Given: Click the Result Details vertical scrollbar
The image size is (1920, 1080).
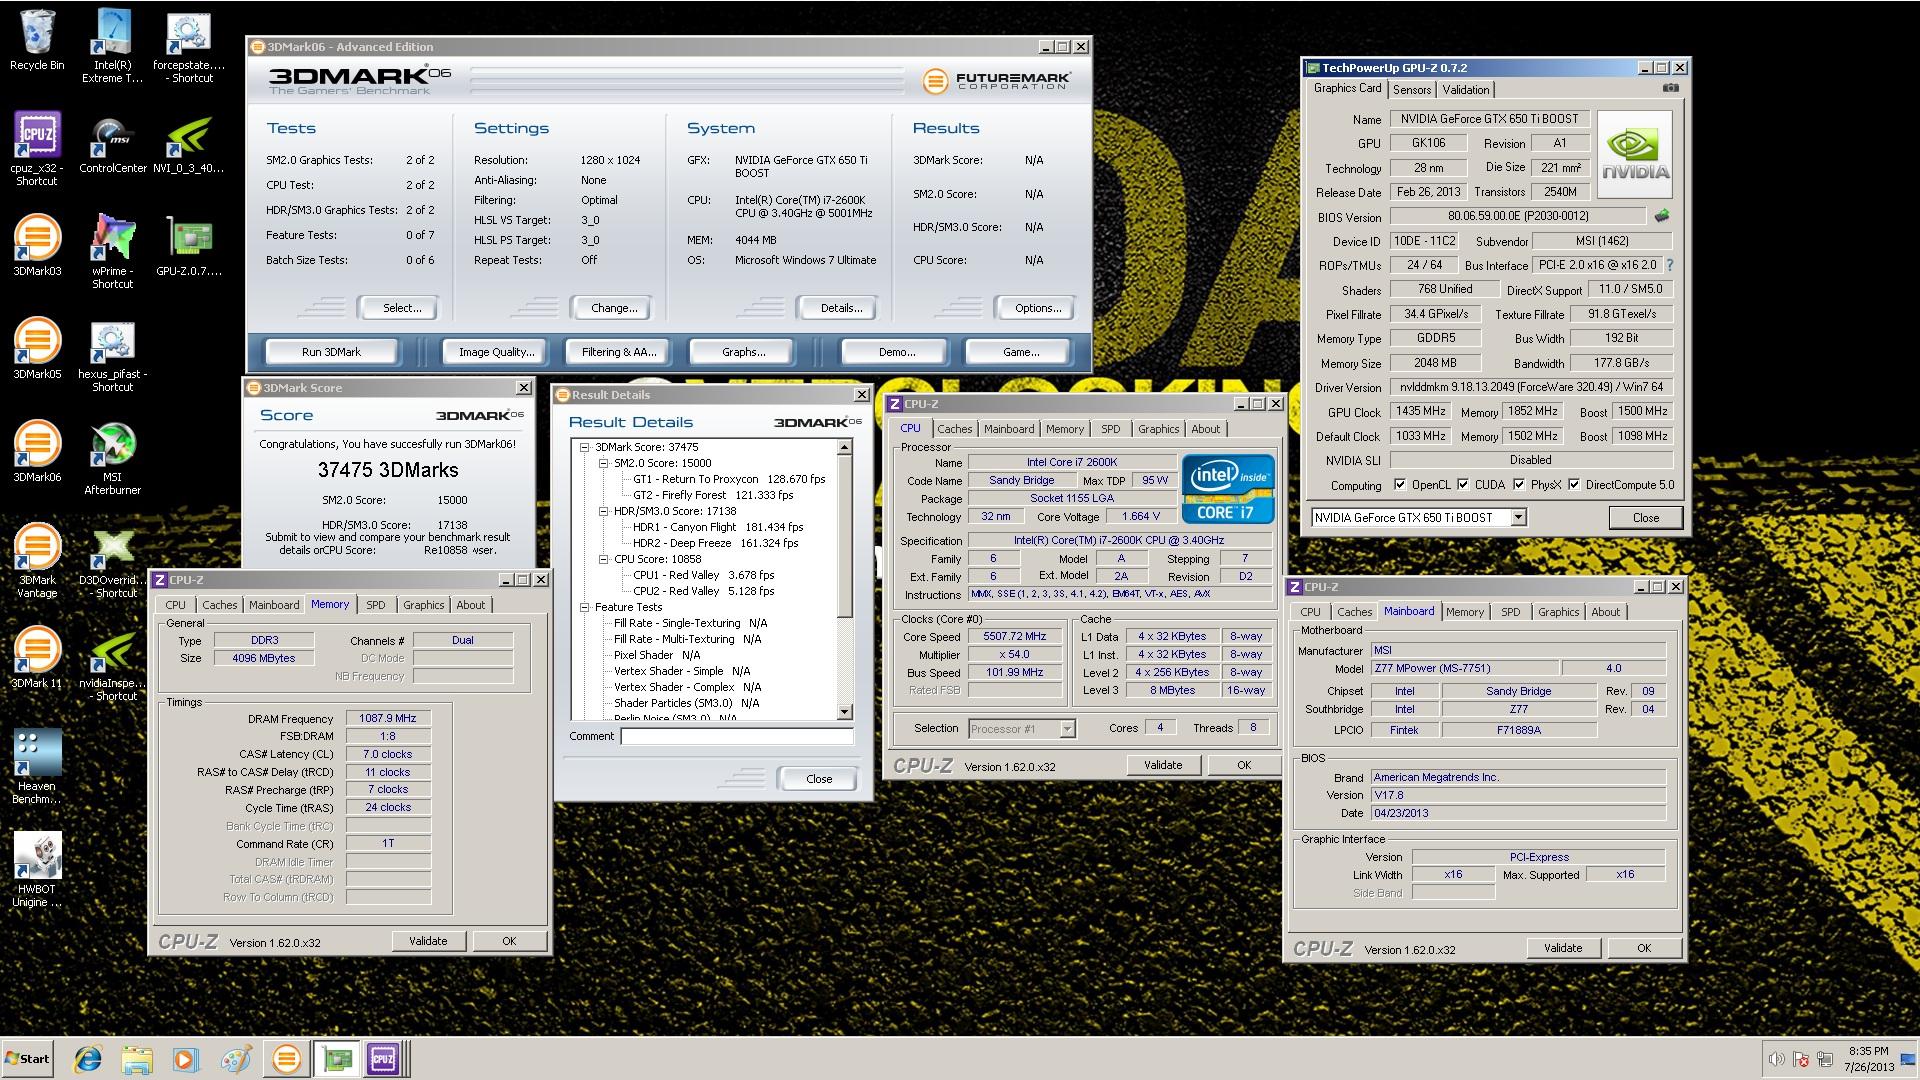Looking at the screenshot, I should [845, 580].
